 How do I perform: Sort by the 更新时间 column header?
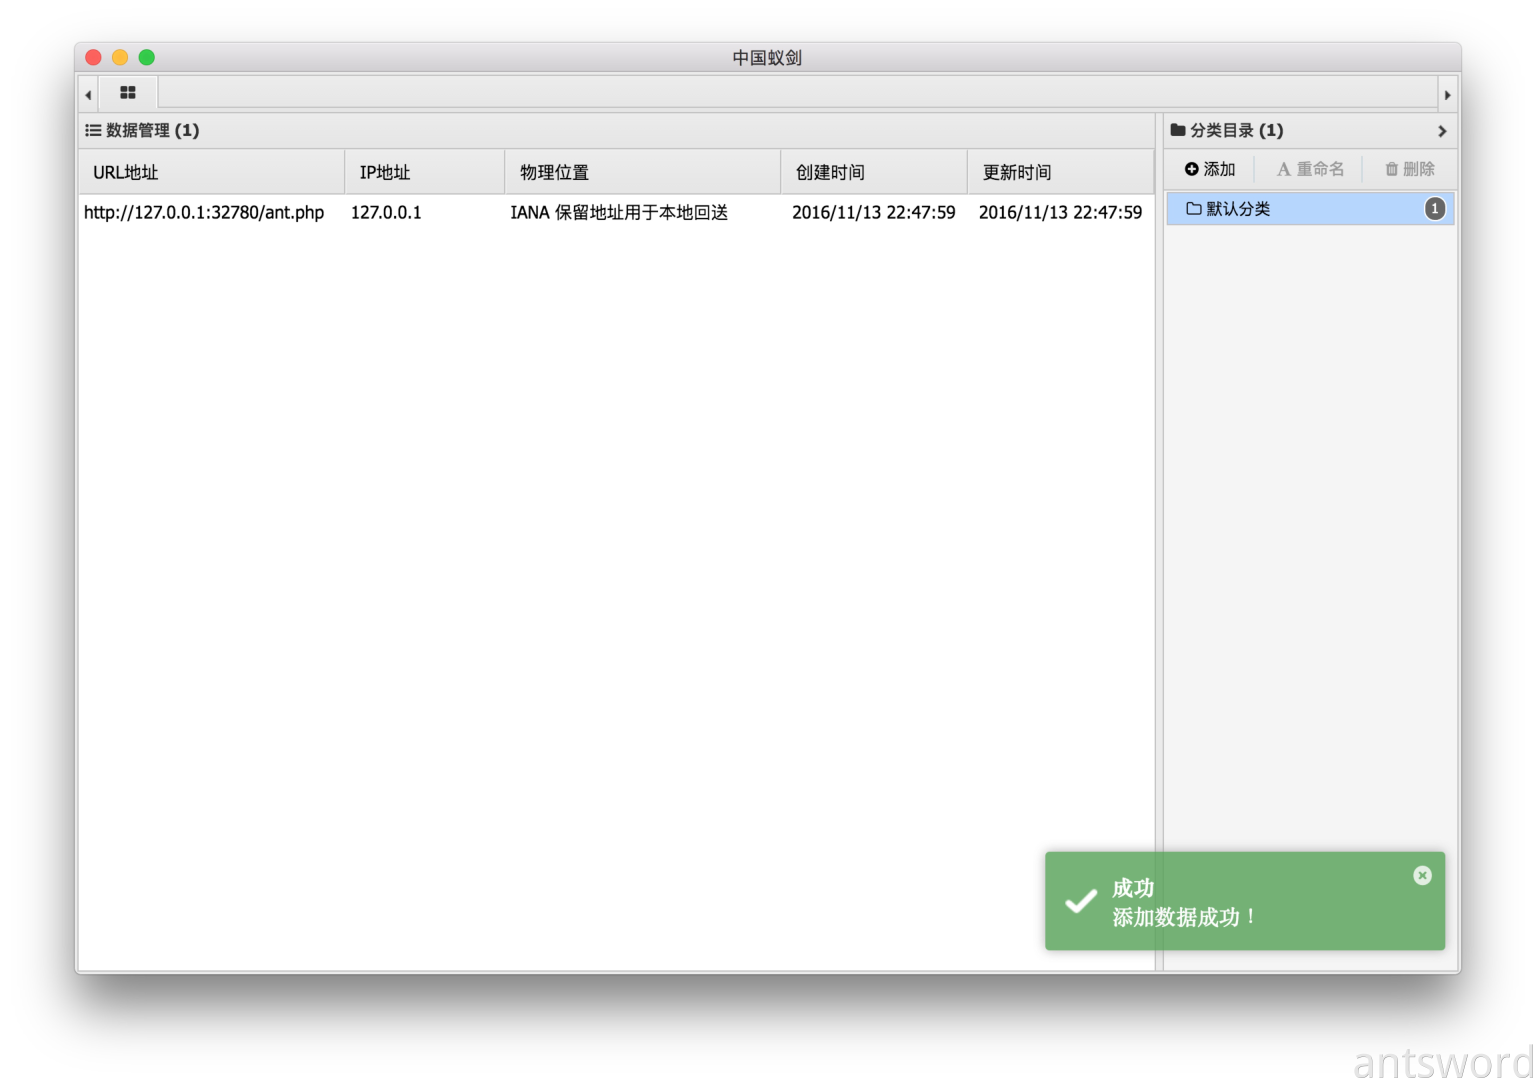coord(1017,172)
